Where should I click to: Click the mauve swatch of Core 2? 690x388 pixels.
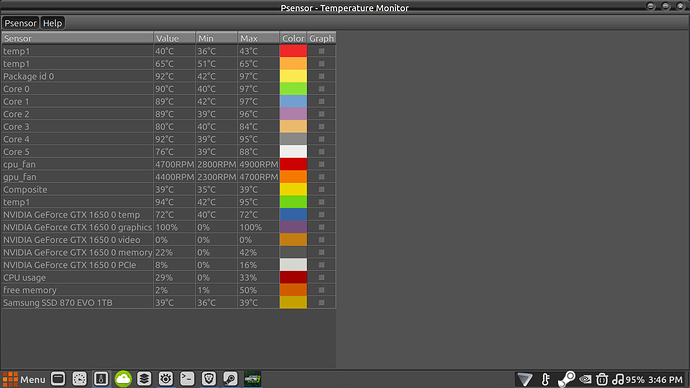click(x=293, y=114)
